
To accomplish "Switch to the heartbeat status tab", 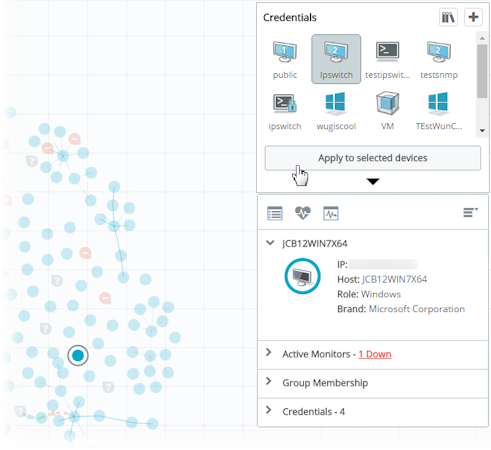I will 303,213.
